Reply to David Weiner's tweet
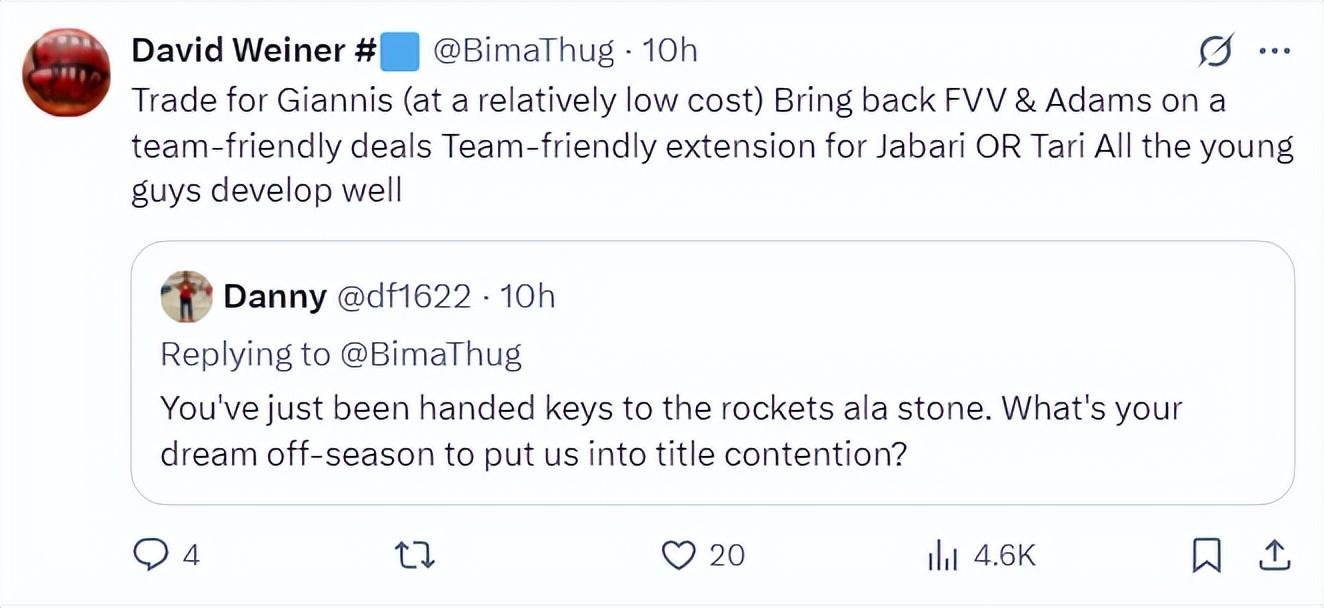1324x608 pixels. 149,555
